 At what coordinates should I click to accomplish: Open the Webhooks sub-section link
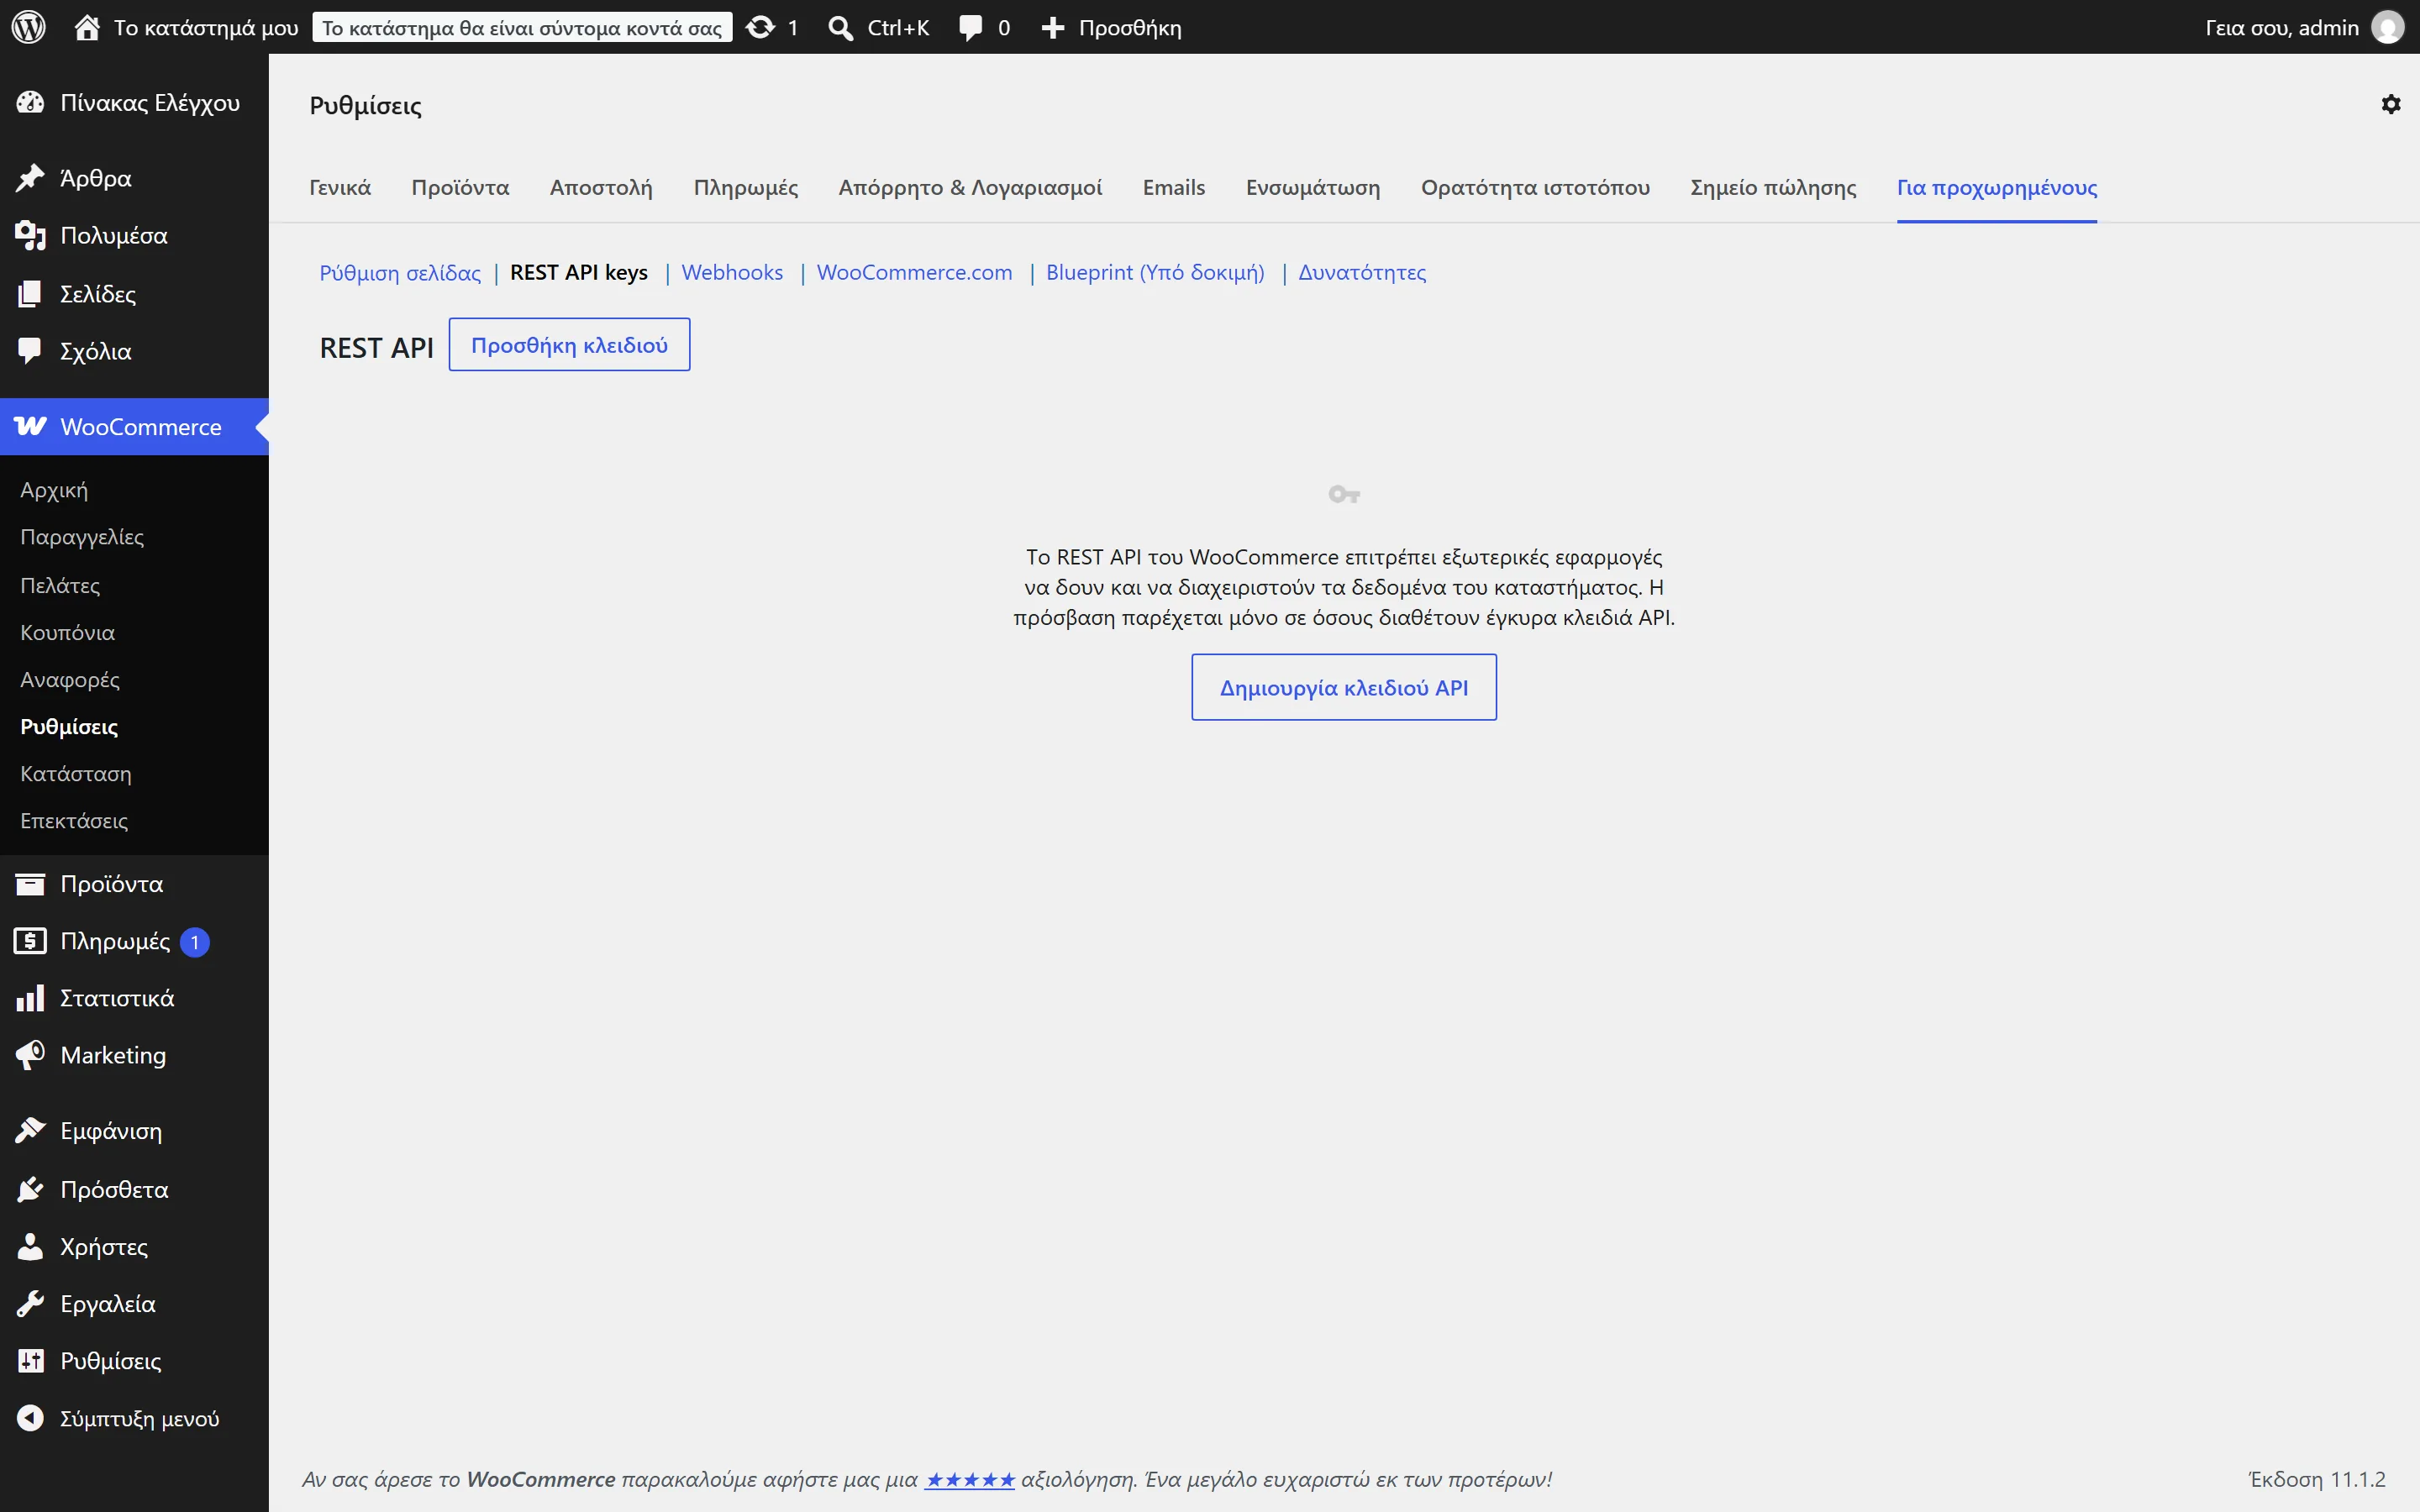[x=732, y=272]
